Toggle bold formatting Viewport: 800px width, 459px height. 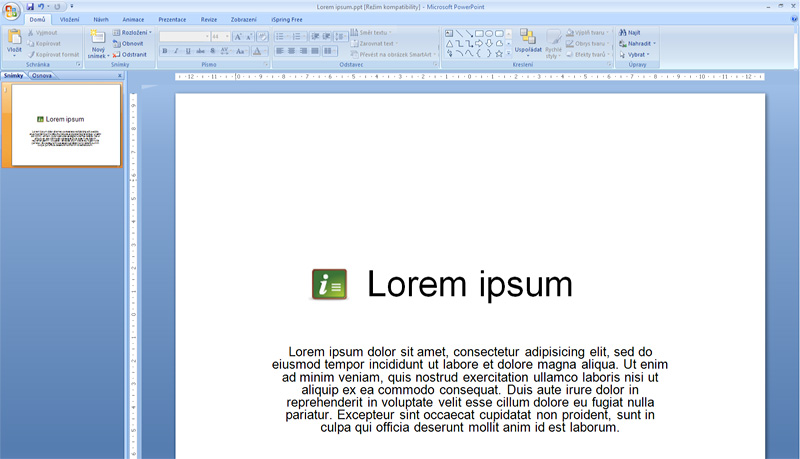pyautogui.click(x=165, y=51)
